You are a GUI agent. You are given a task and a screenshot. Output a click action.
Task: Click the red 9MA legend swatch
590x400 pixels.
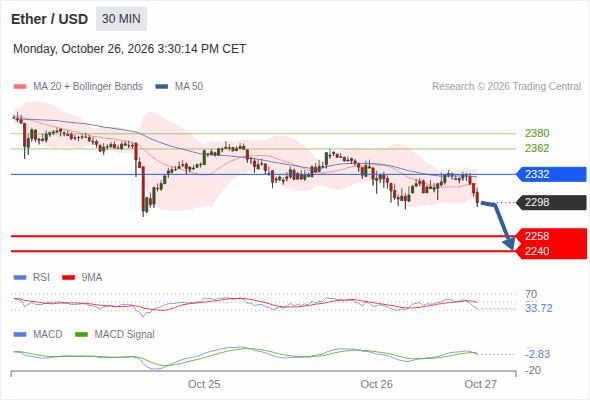tap(68, 278)
